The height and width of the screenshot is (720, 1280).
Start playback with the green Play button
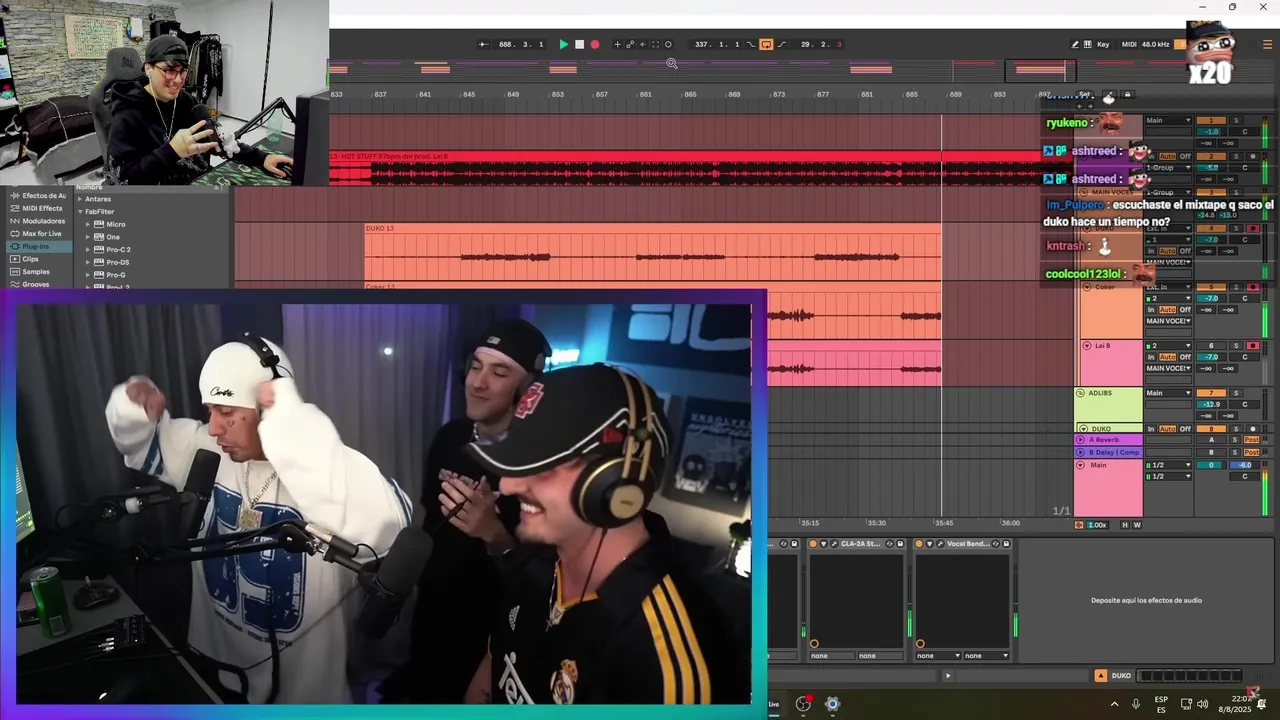(564, 44)
